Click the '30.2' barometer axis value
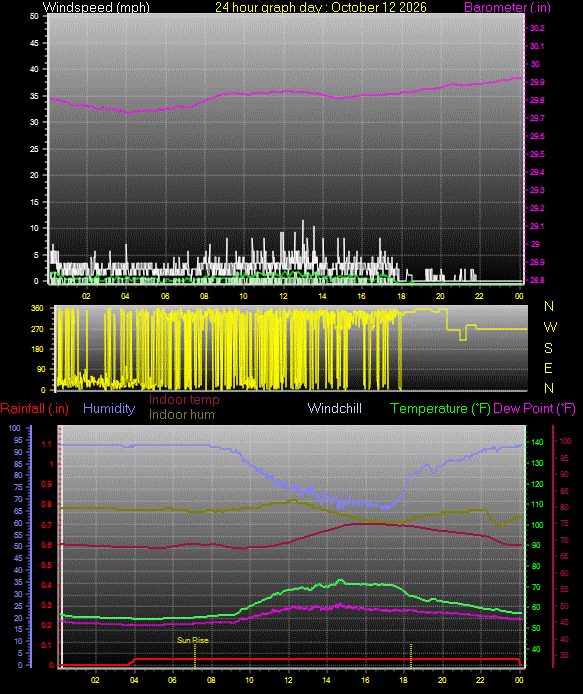Image resolution: width=583 pixels, height=694 pixels. 537,28
